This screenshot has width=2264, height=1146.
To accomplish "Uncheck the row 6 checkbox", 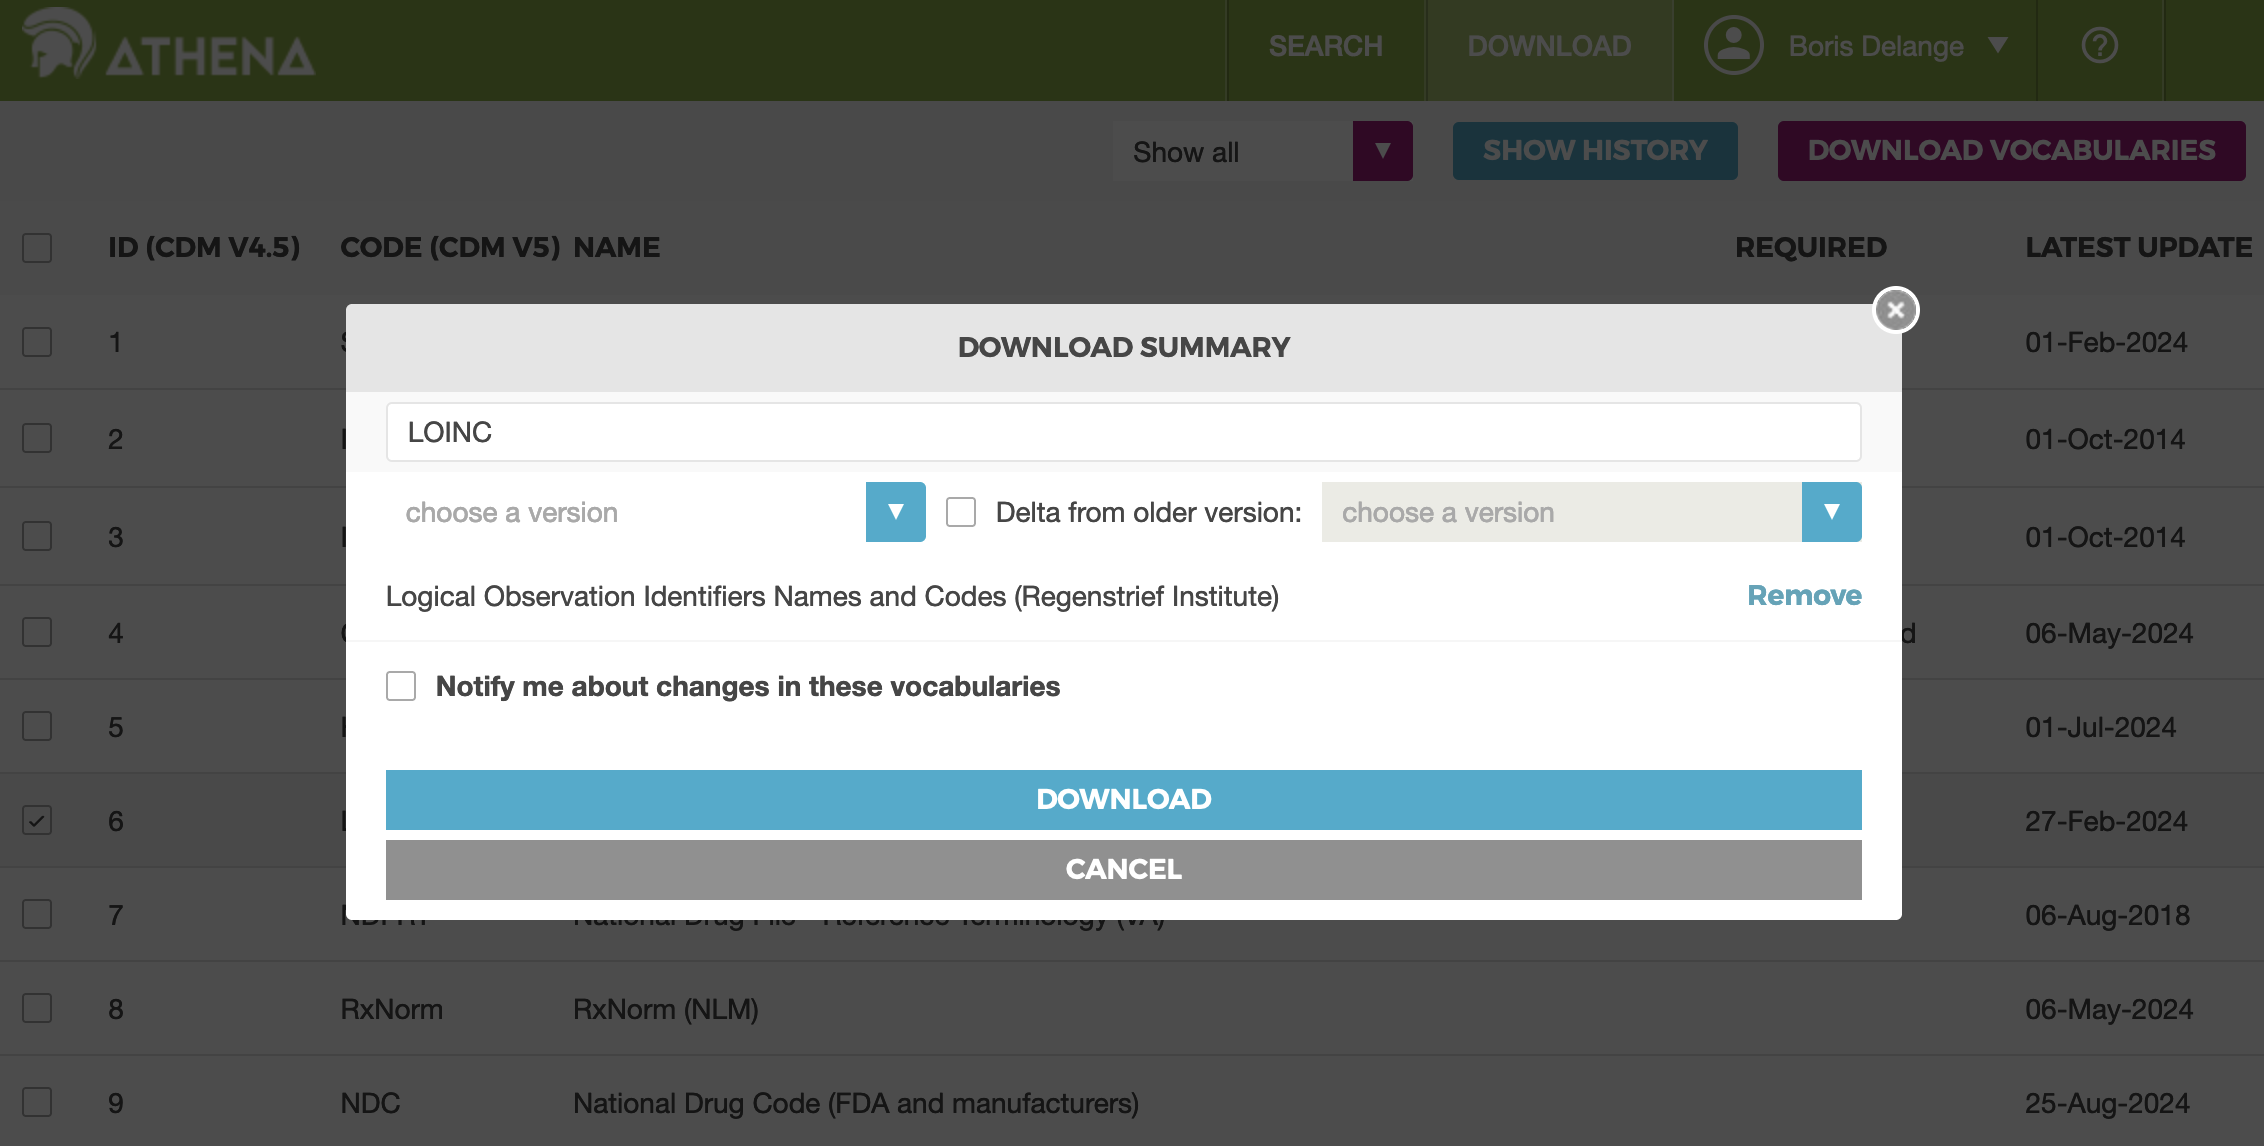I will (x=37, y=821).
